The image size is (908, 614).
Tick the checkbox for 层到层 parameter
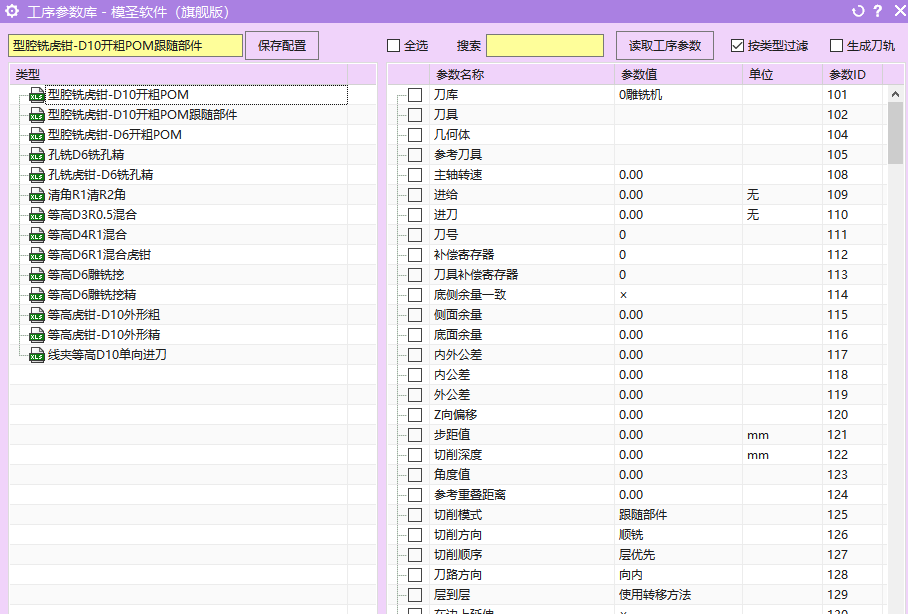(415, 594)
